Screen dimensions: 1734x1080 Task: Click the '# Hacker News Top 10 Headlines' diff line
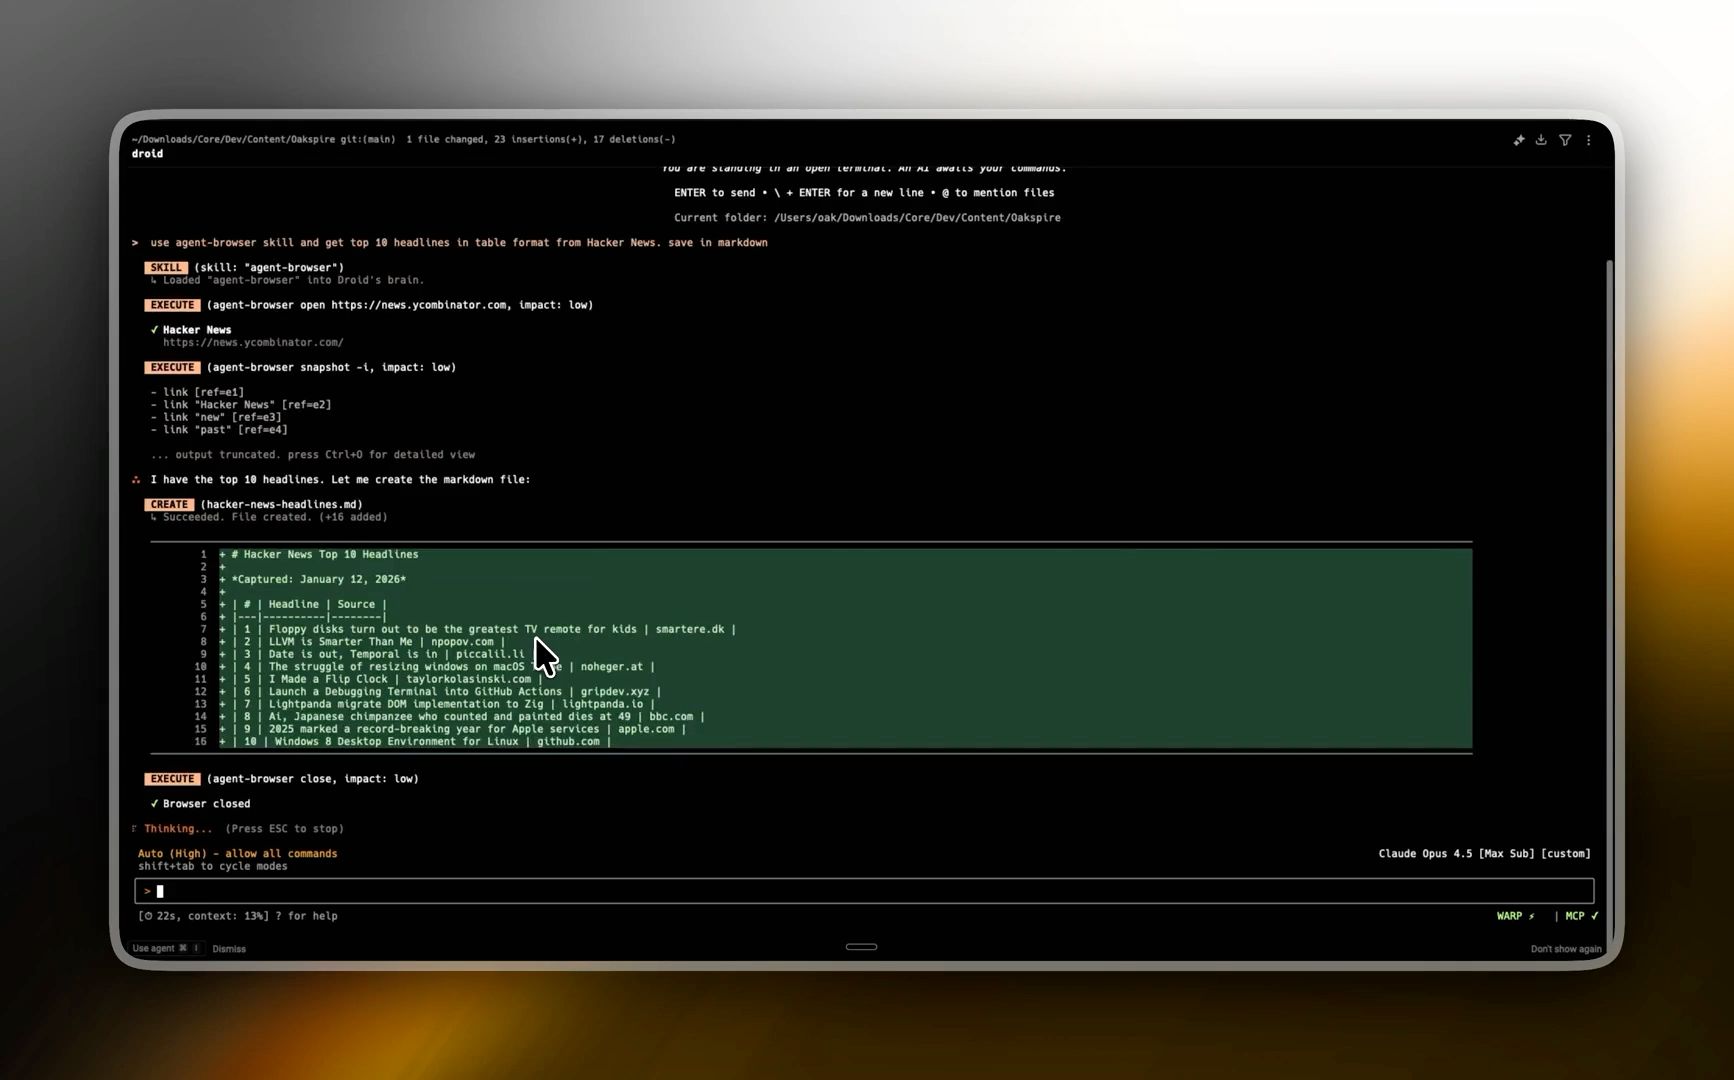point(324,554)
